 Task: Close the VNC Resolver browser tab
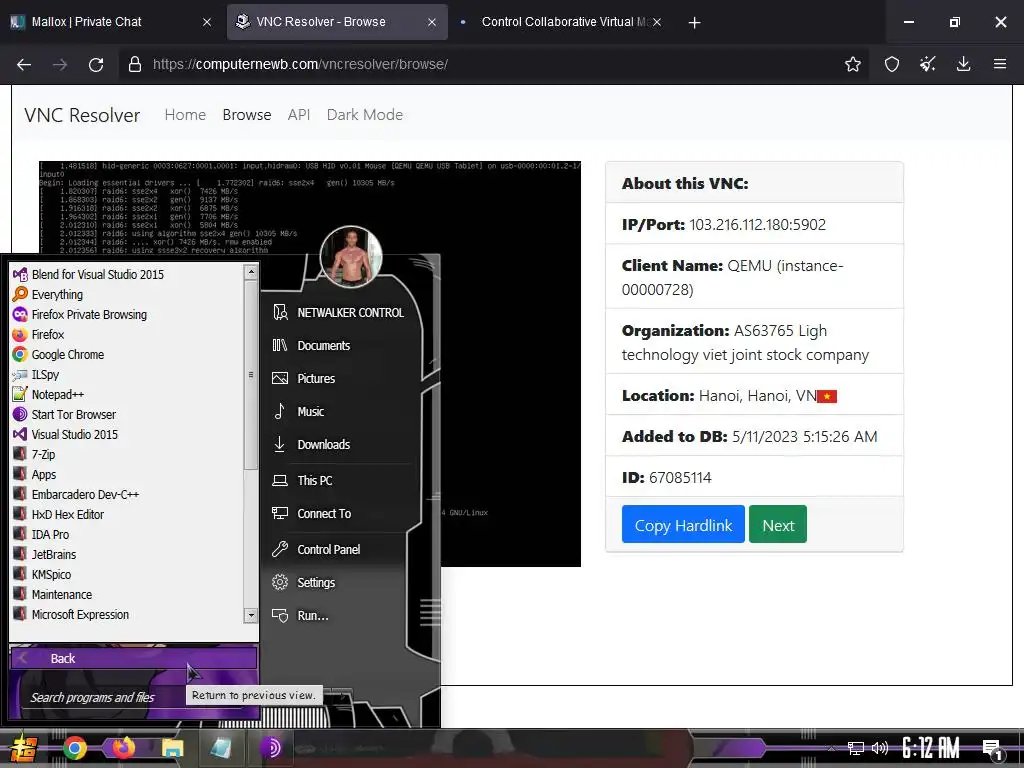point(432,22)
